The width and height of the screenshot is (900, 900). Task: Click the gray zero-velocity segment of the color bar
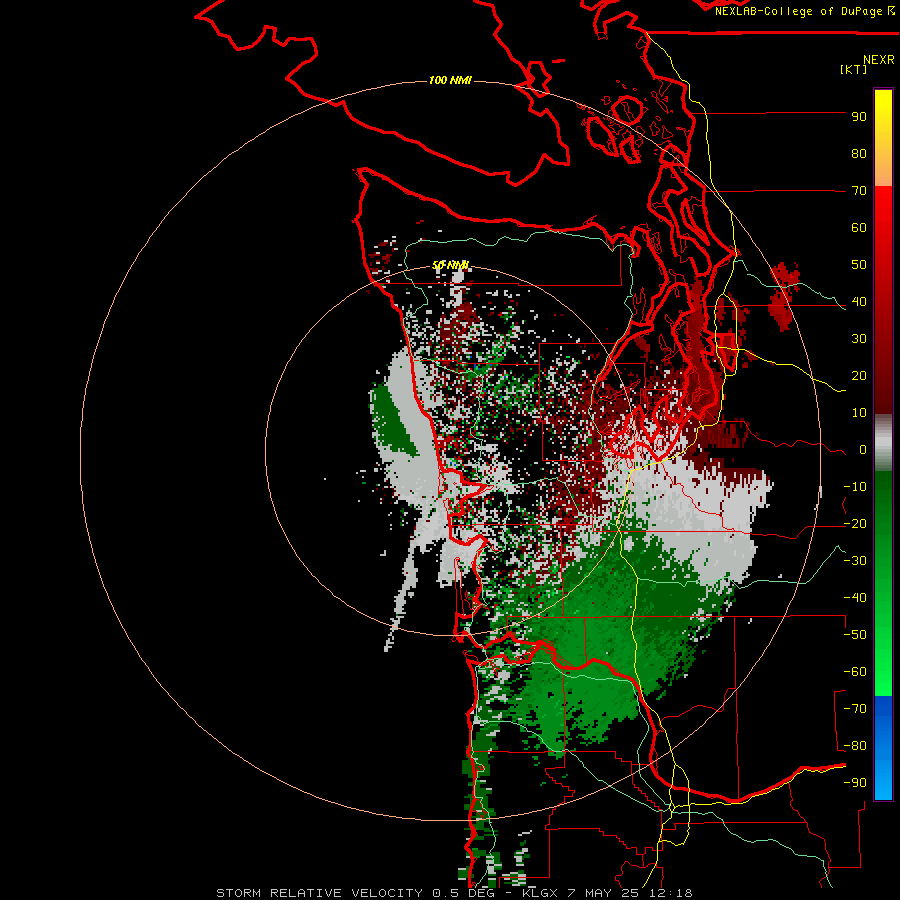pos(883,442)
